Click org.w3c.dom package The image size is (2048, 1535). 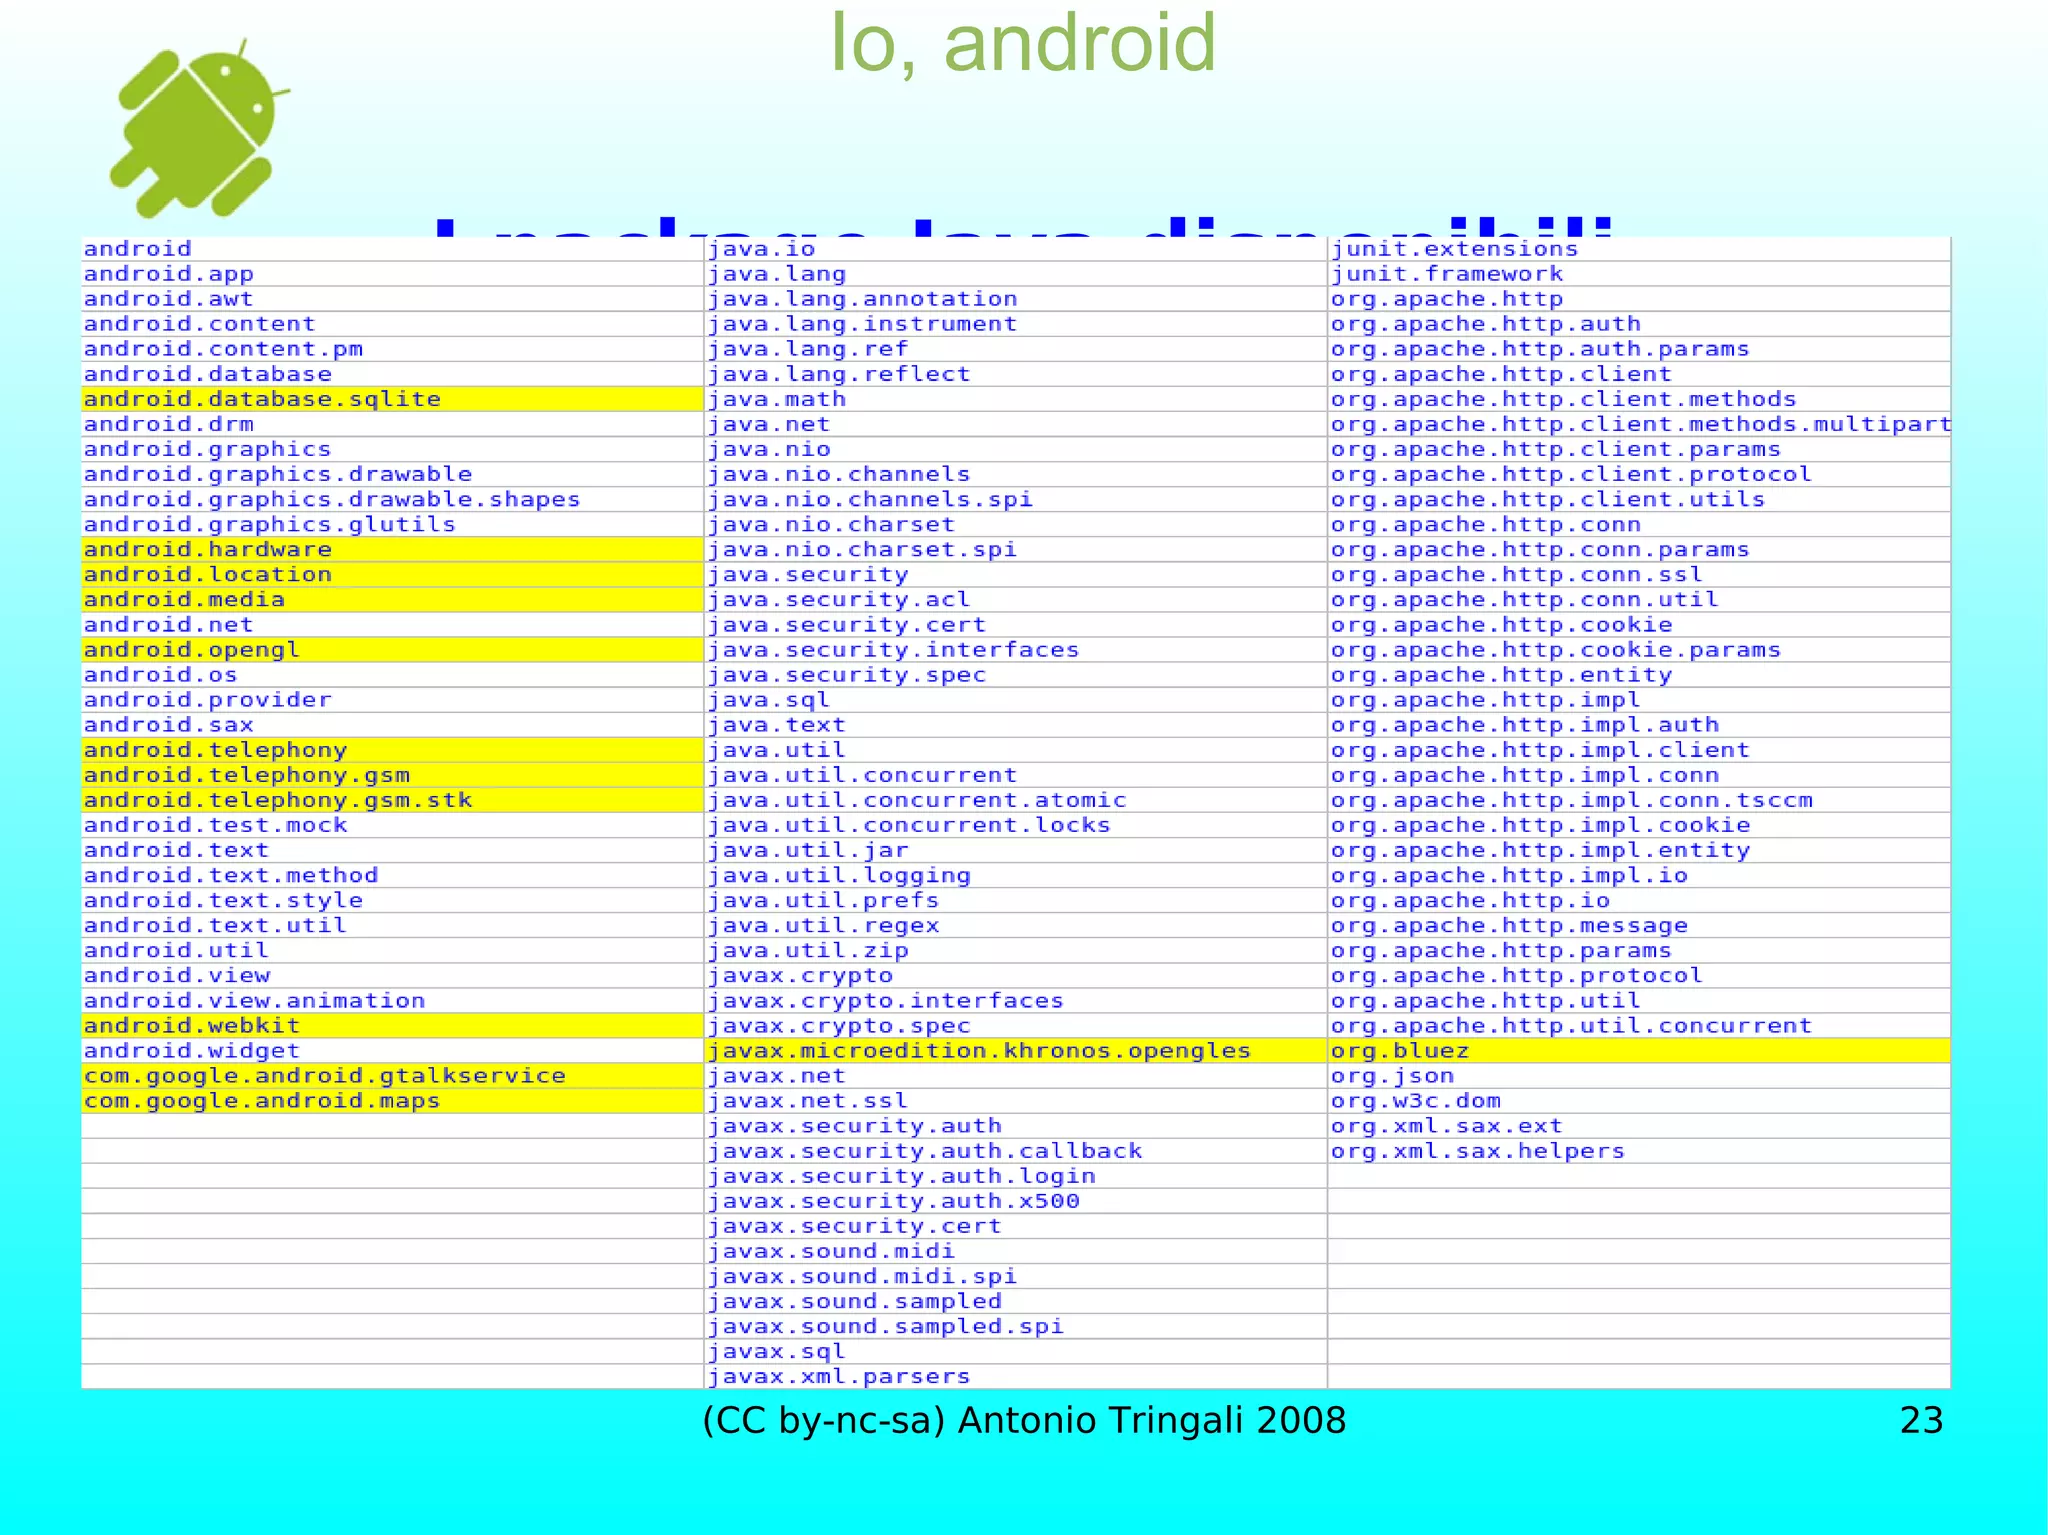pyautogui.click(x=1639, y=1101)
